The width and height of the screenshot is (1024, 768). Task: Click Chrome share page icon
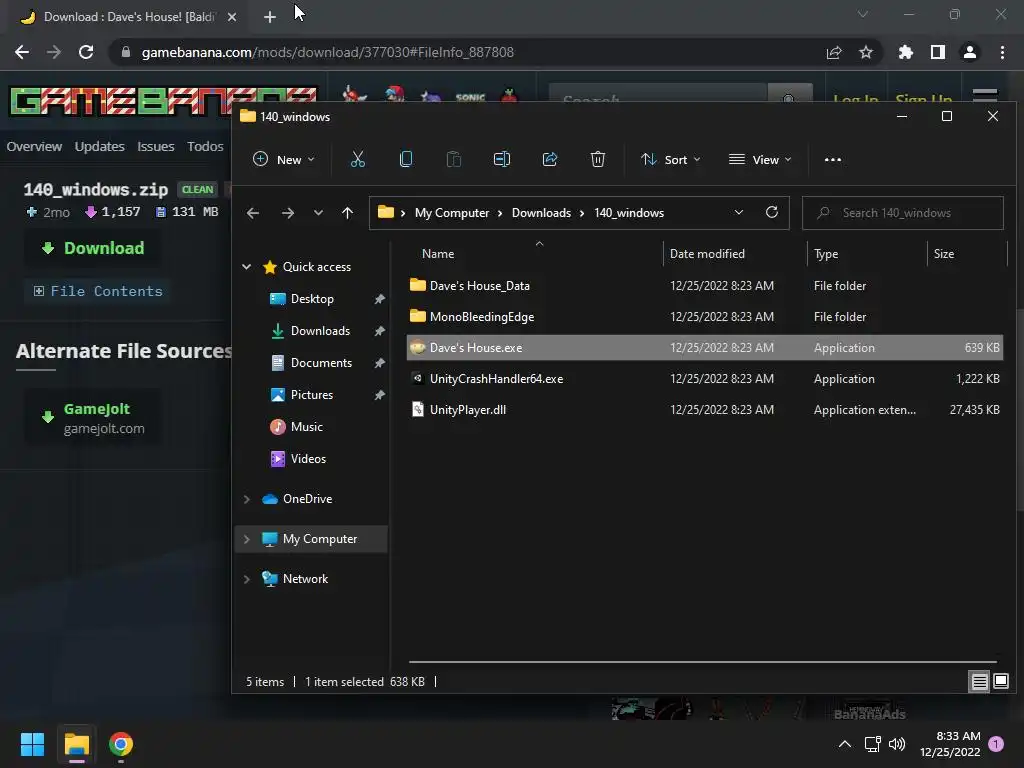pyautogui.click(x=834, y=52)
